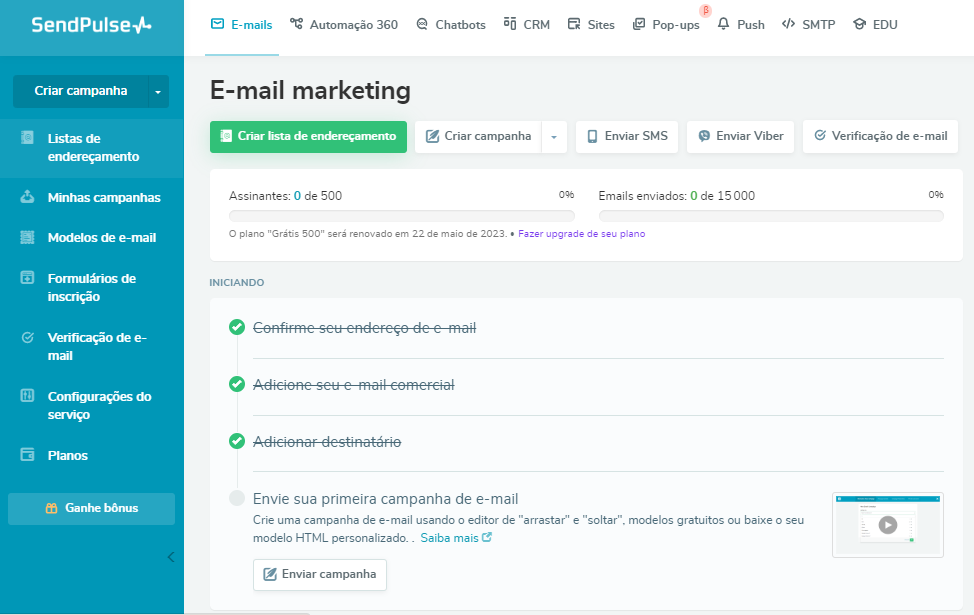Open Modelos de e-mail sidebar icon
The height and width of the screenshot is (615, 974).
point(28,237)
